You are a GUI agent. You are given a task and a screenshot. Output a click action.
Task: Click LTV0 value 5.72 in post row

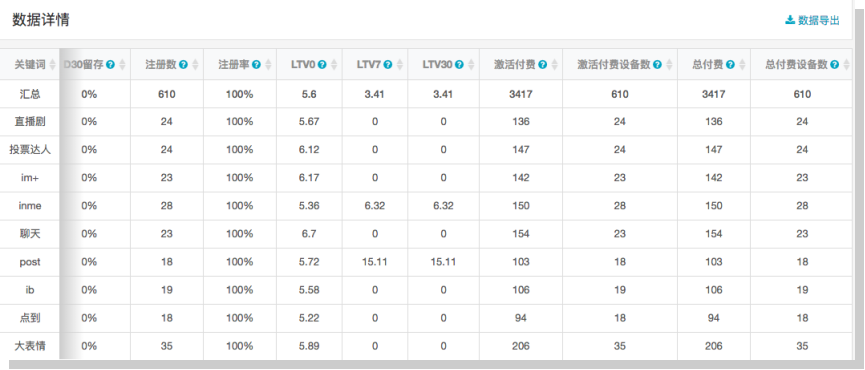pyautogui.click(x=309, y=262)
